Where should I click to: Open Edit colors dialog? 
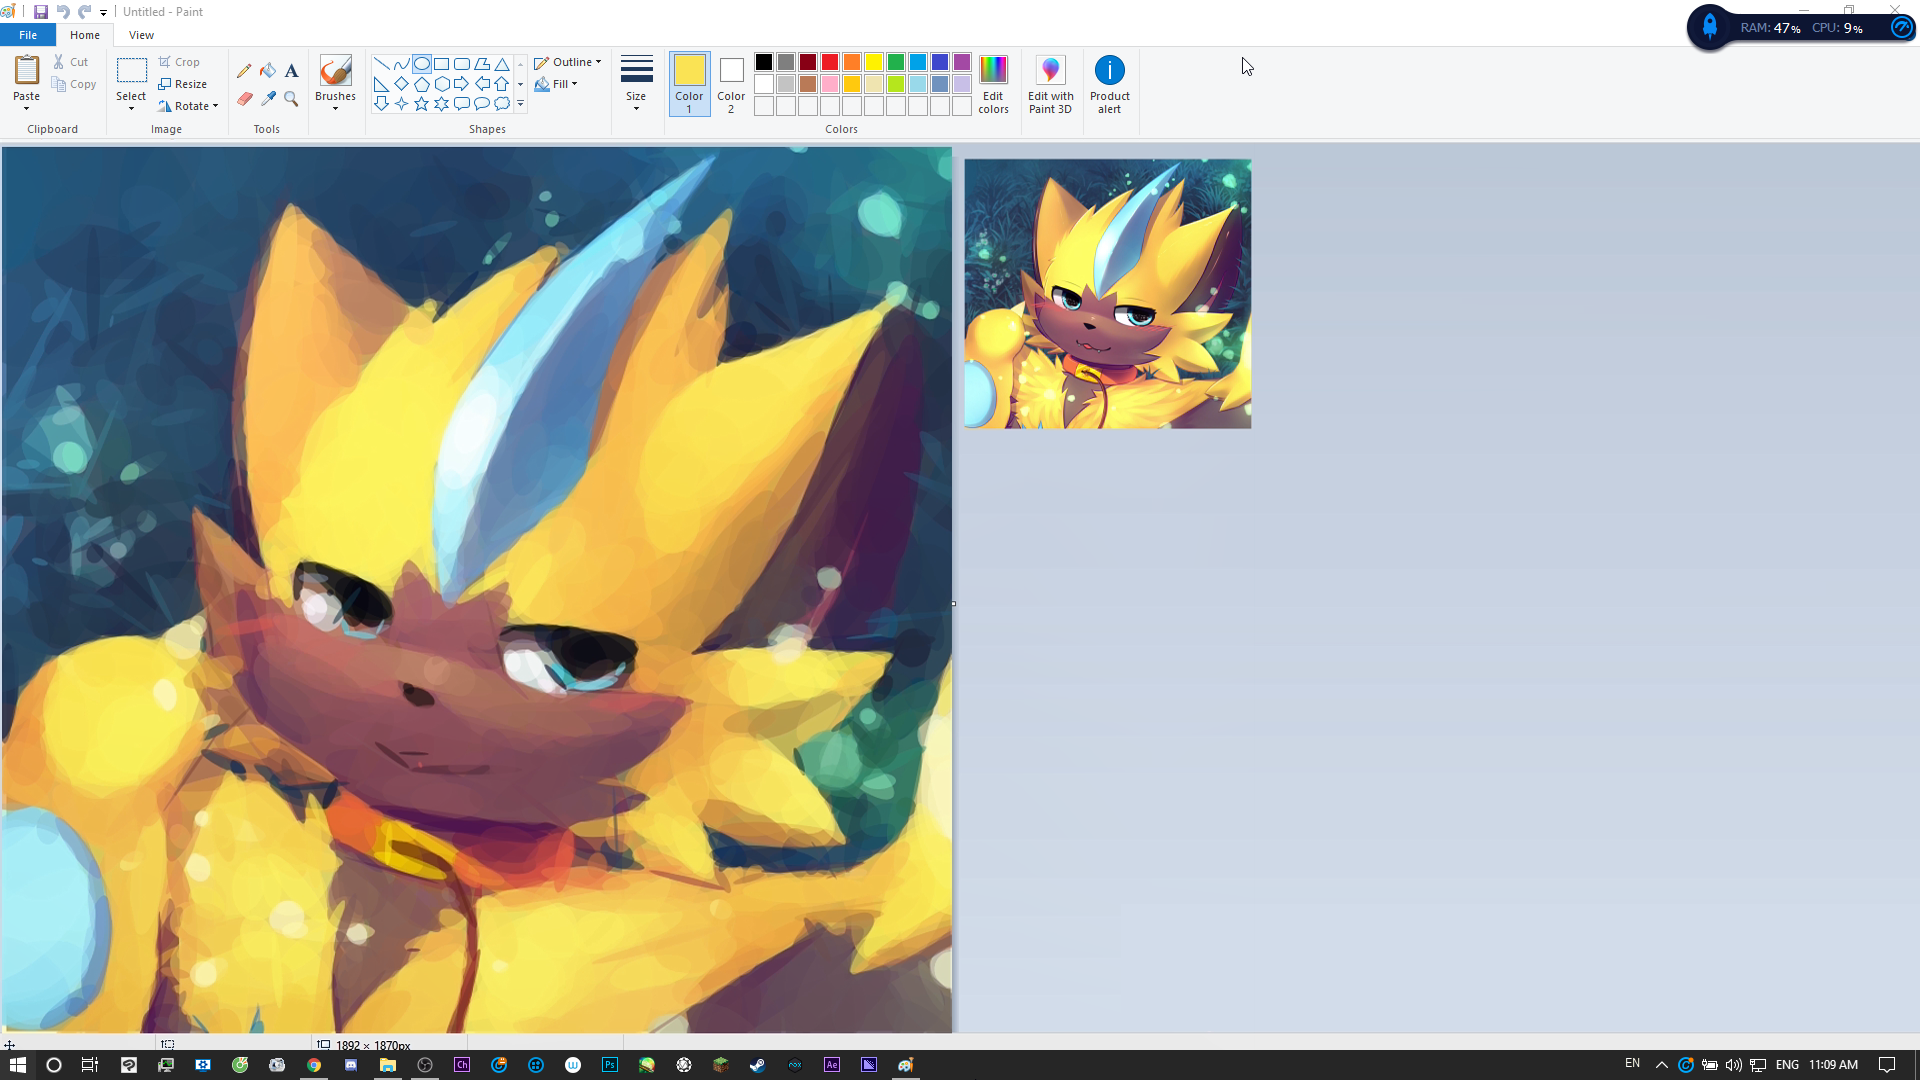pos(993,84)
